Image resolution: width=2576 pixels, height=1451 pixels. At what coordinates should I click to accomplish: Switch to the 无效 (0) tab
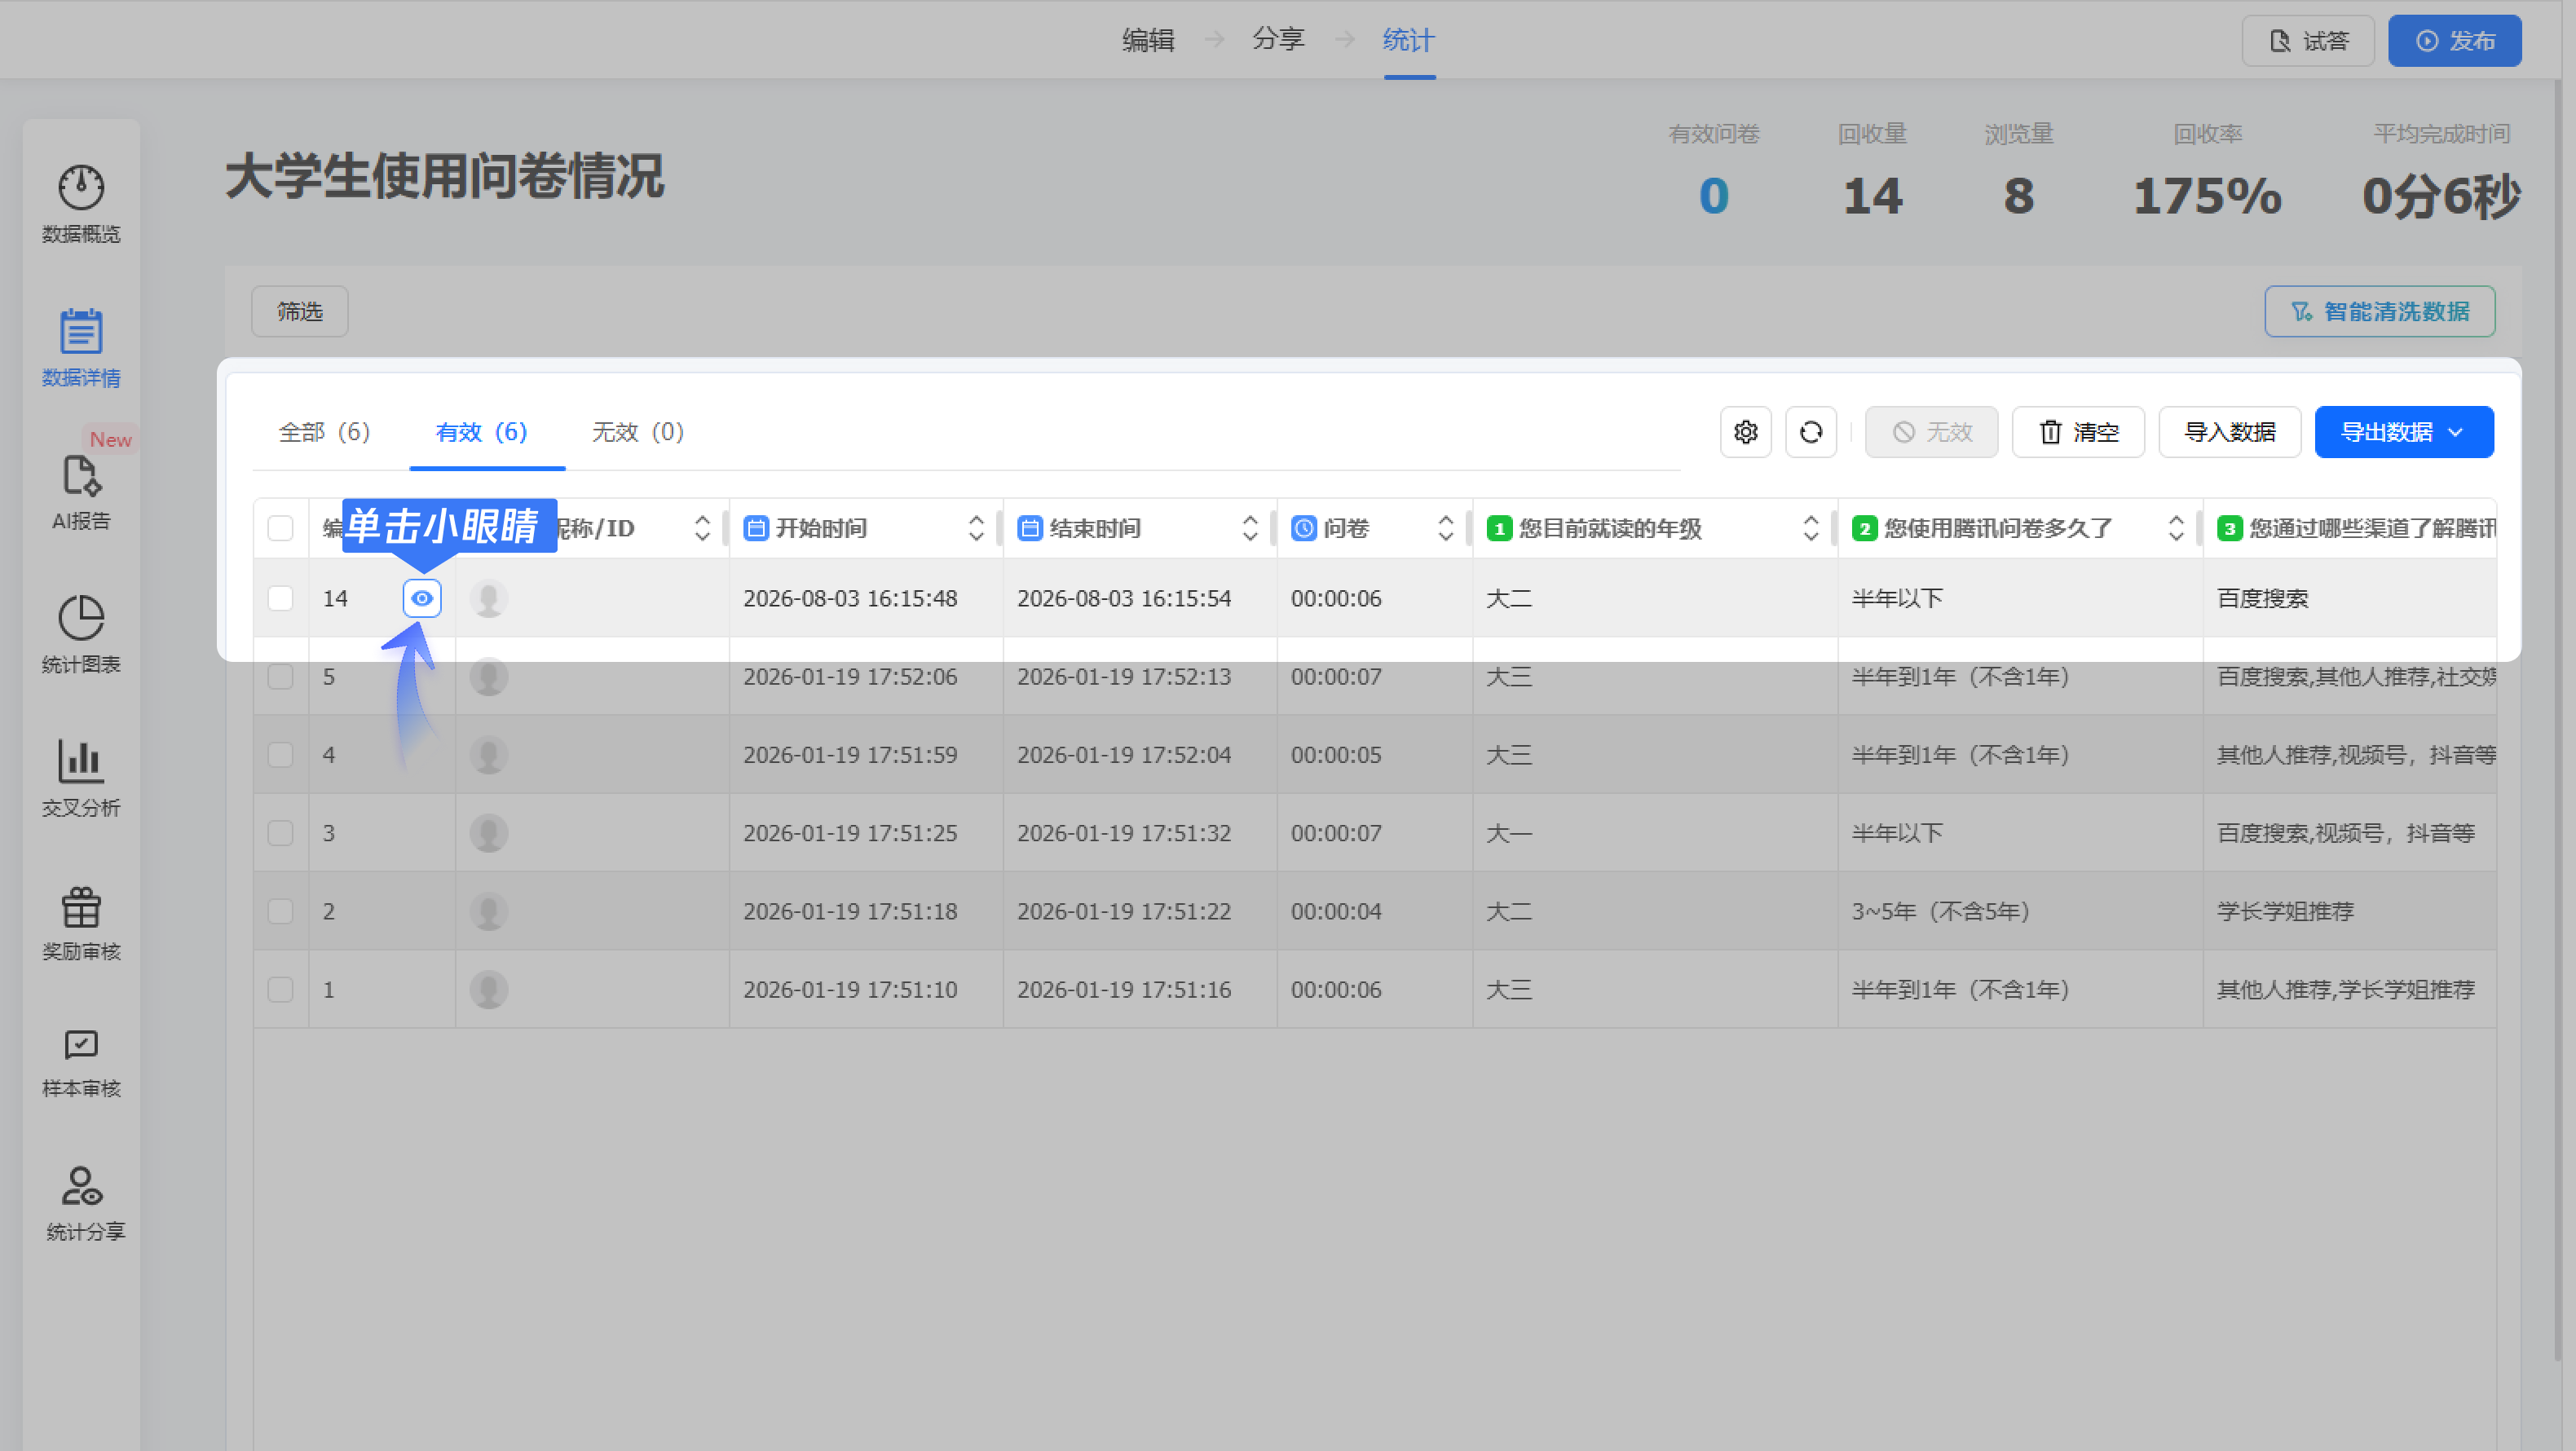tap(638, 432)
